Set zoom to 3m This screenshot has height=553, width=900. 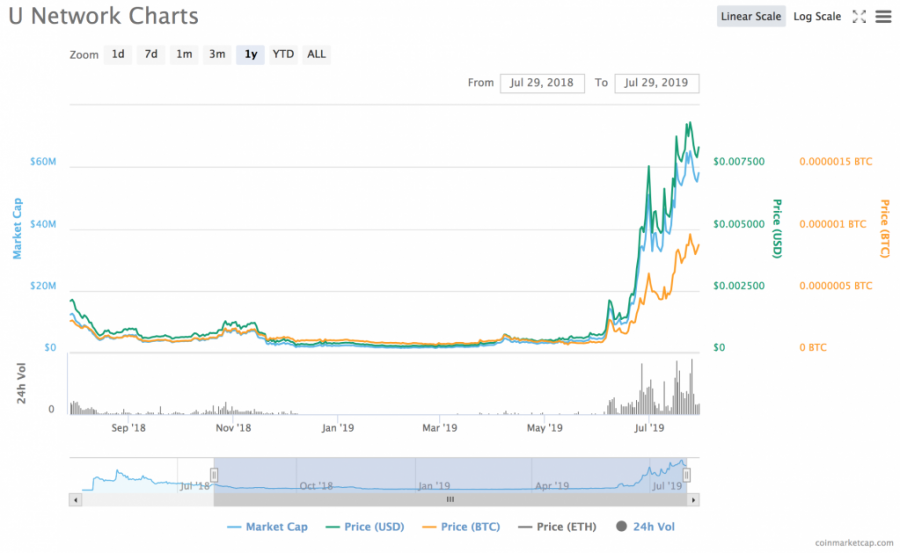[217, 55]
